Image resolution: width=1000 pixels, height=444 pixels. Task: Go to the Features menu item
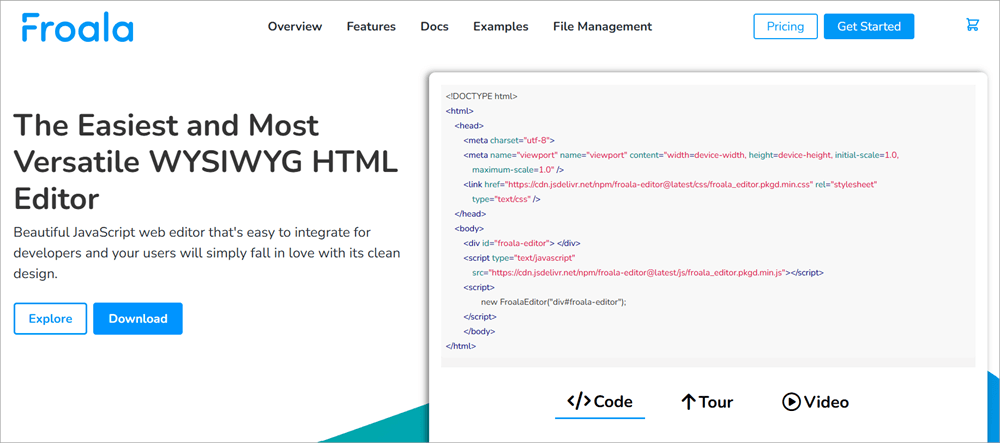pyautogui.click(x=371, y=27)
